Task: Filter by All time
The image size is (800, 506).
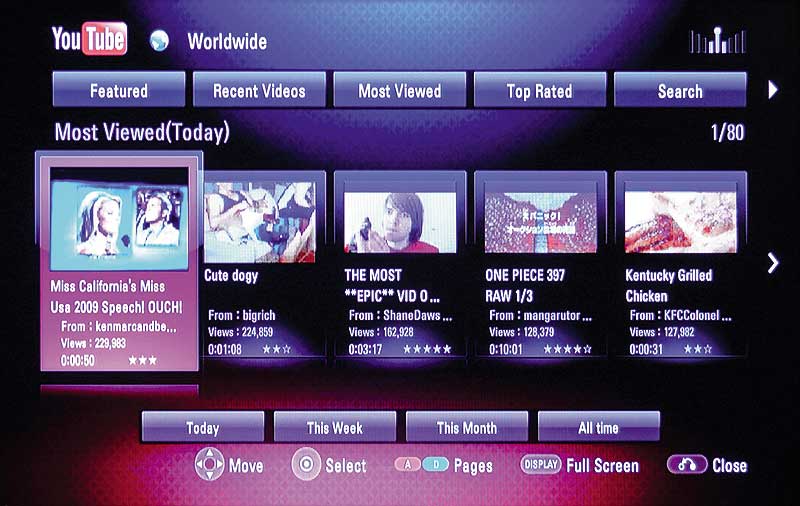Action: (598, 427)
